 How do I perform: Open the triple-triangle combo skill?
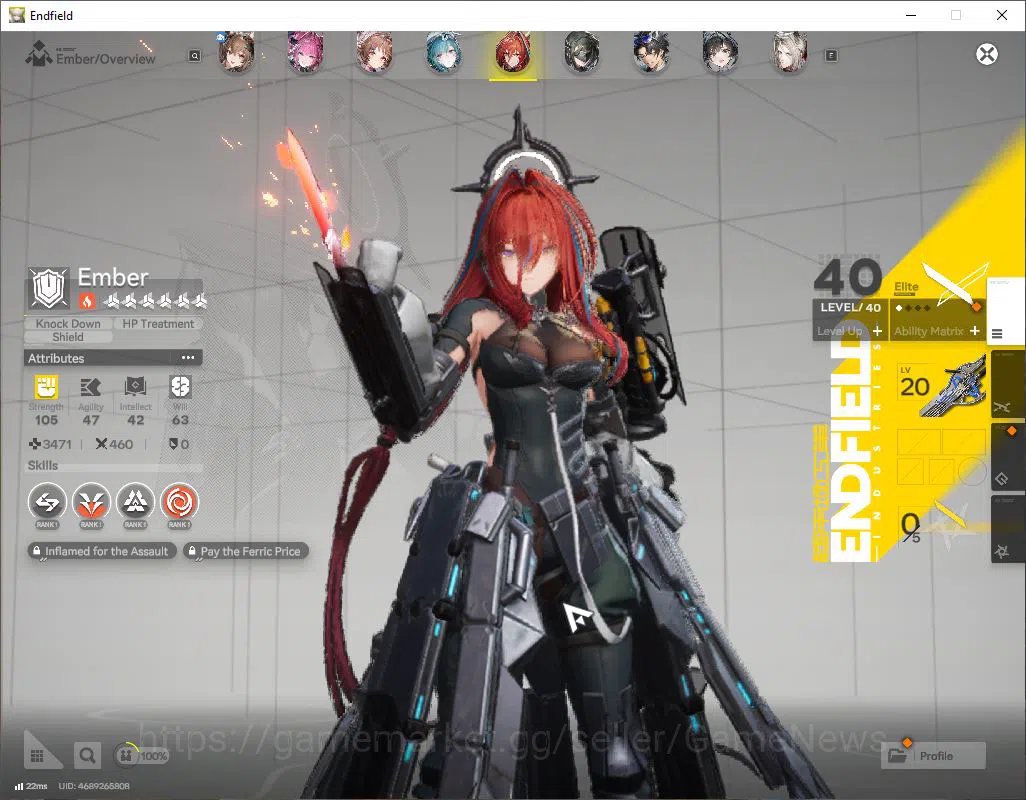click(x=135, y=502)
